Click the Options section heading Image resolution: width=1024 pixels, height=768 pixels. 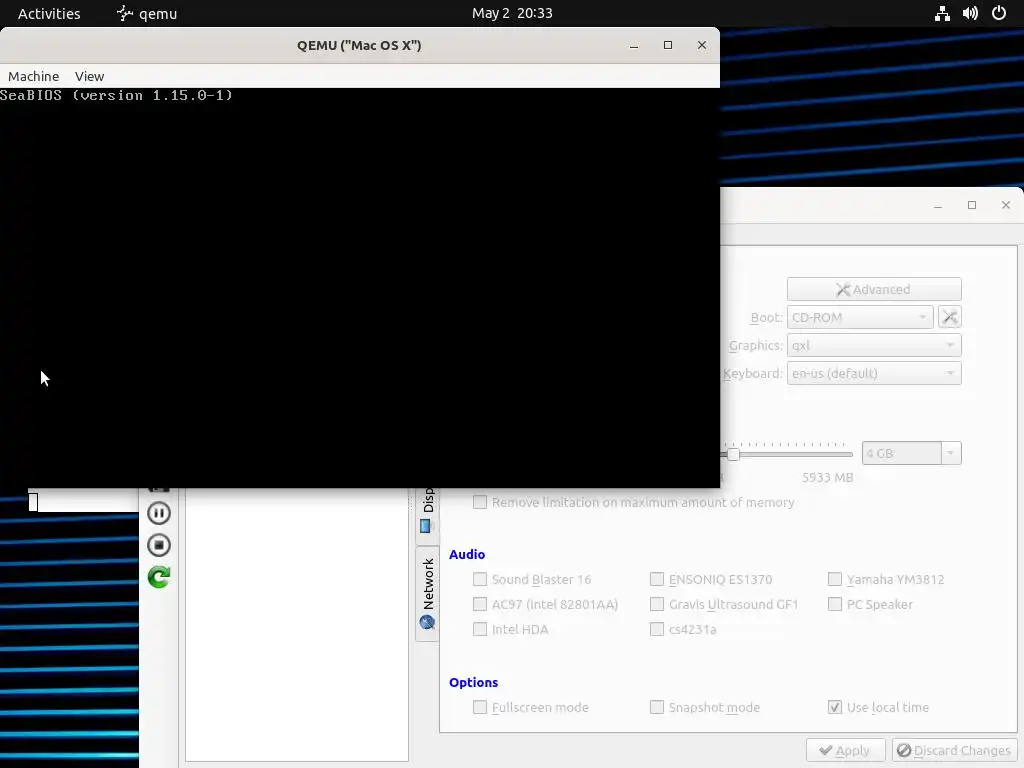click(x=473, y=682)
